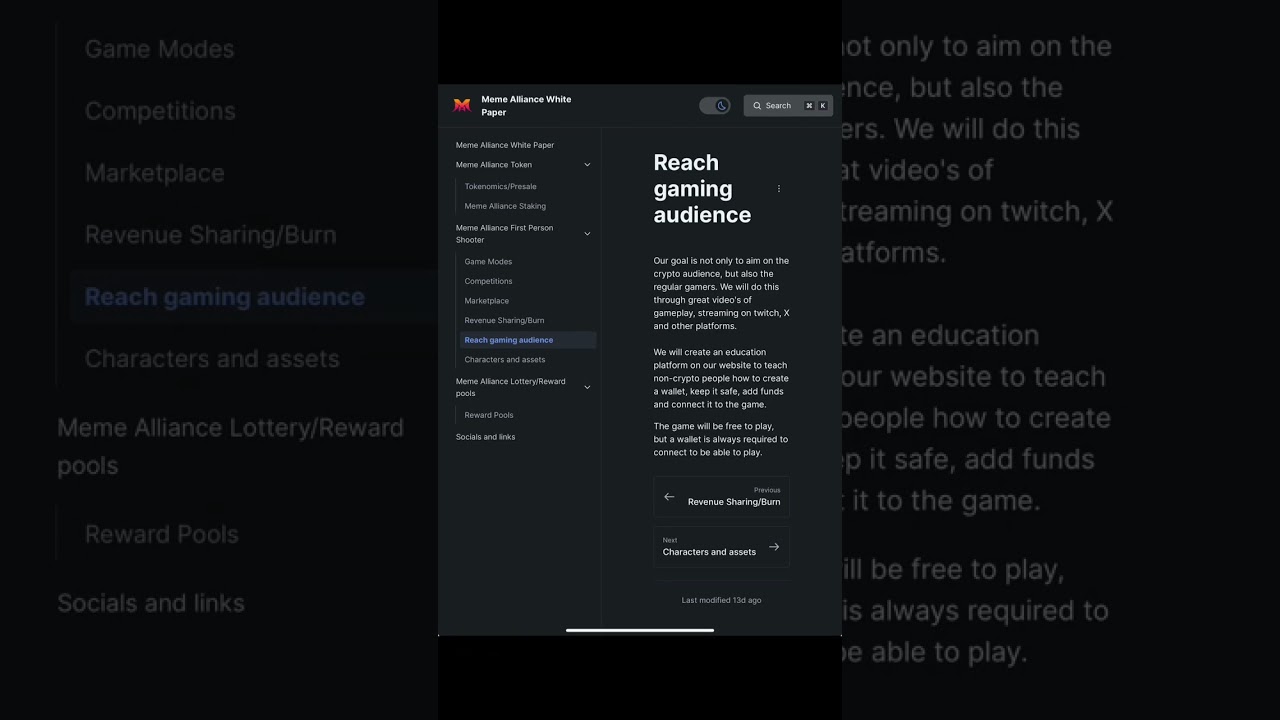Open Tokenomics/Presale page

pyautogui.click(x=500, y=186)
